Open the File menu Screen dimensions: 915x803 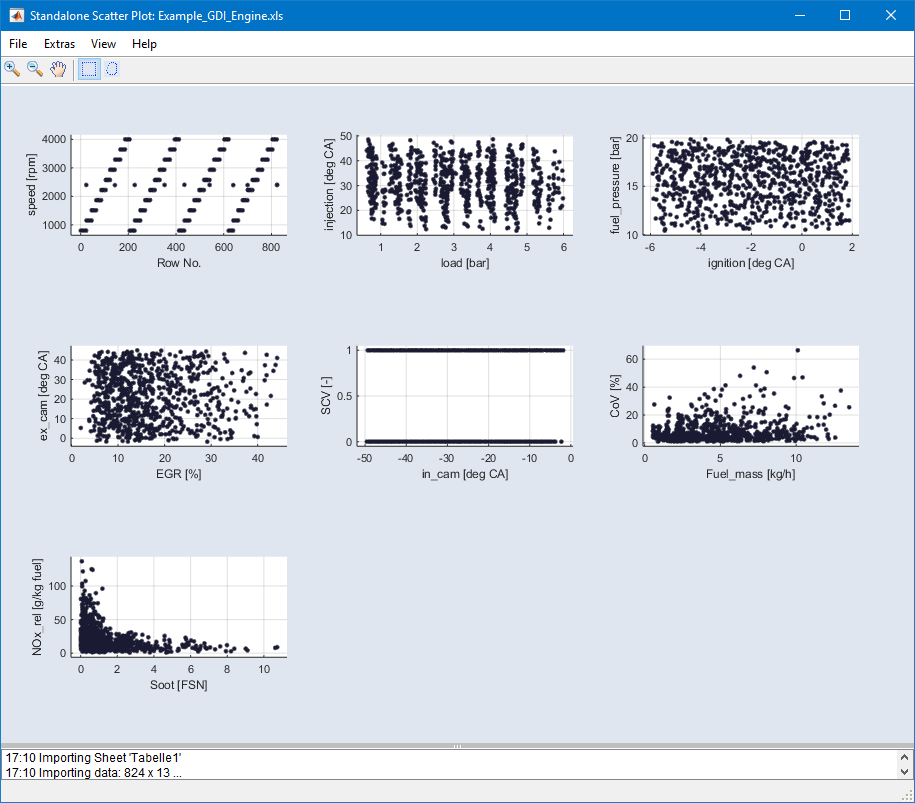tap(18, 44)
